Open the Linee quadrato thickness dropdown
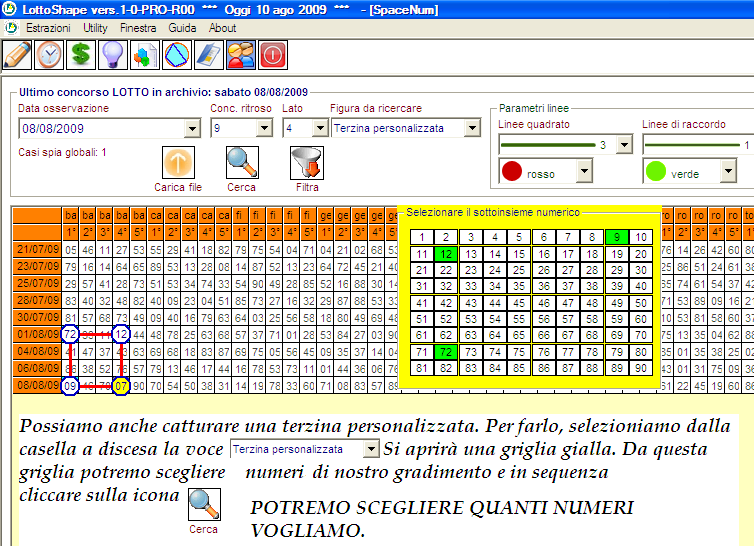Viewport: 754px width, 546px height. coord(624,144)
